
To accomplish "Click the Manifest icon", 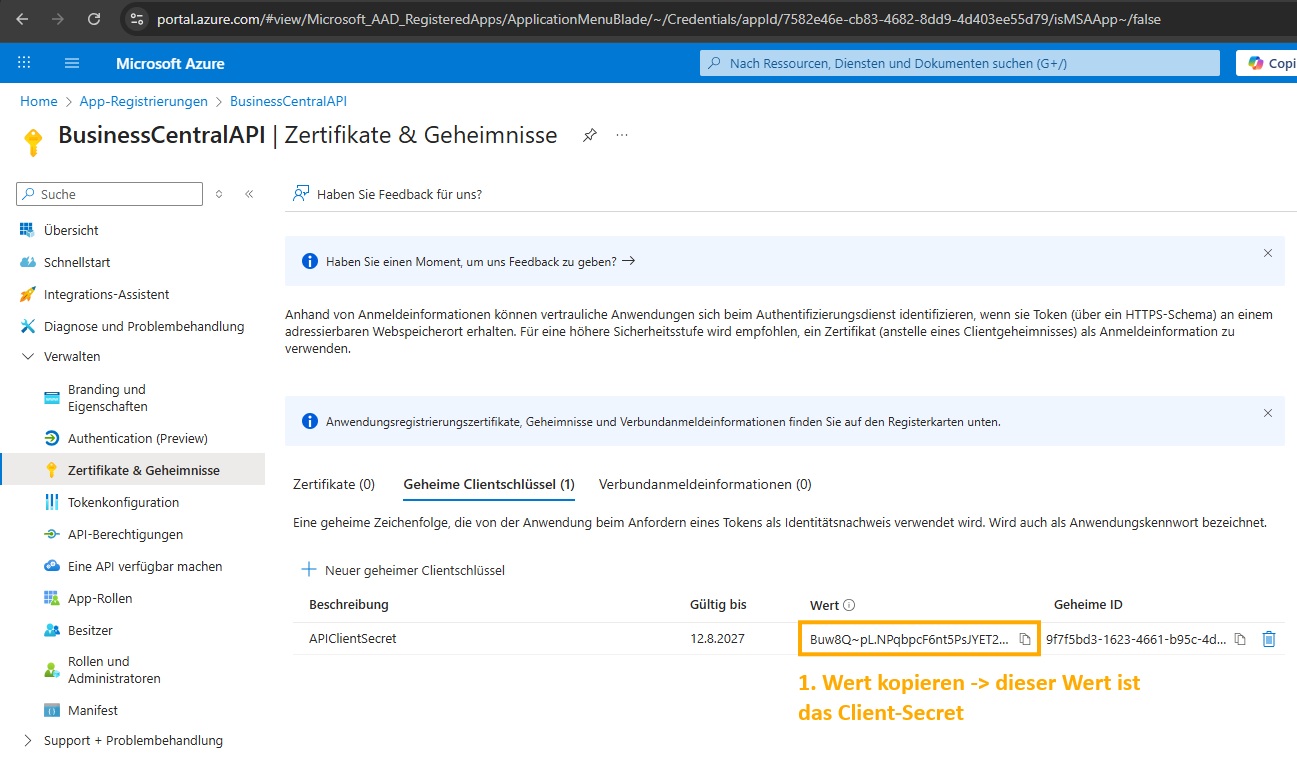I will (52, 710).
